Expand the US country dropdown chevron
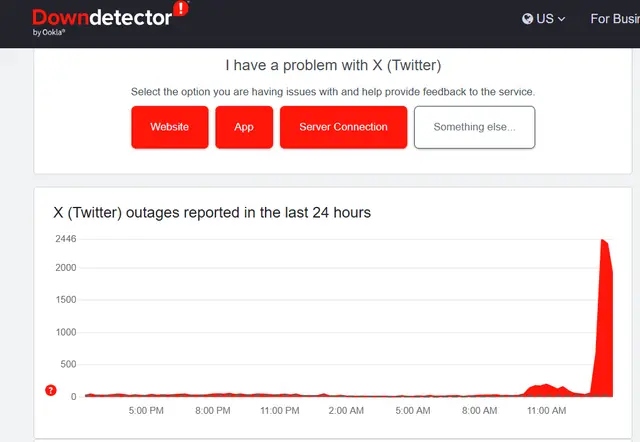This screenshot has width=640, height=442. pyautogui.click(x=562, y=19)
